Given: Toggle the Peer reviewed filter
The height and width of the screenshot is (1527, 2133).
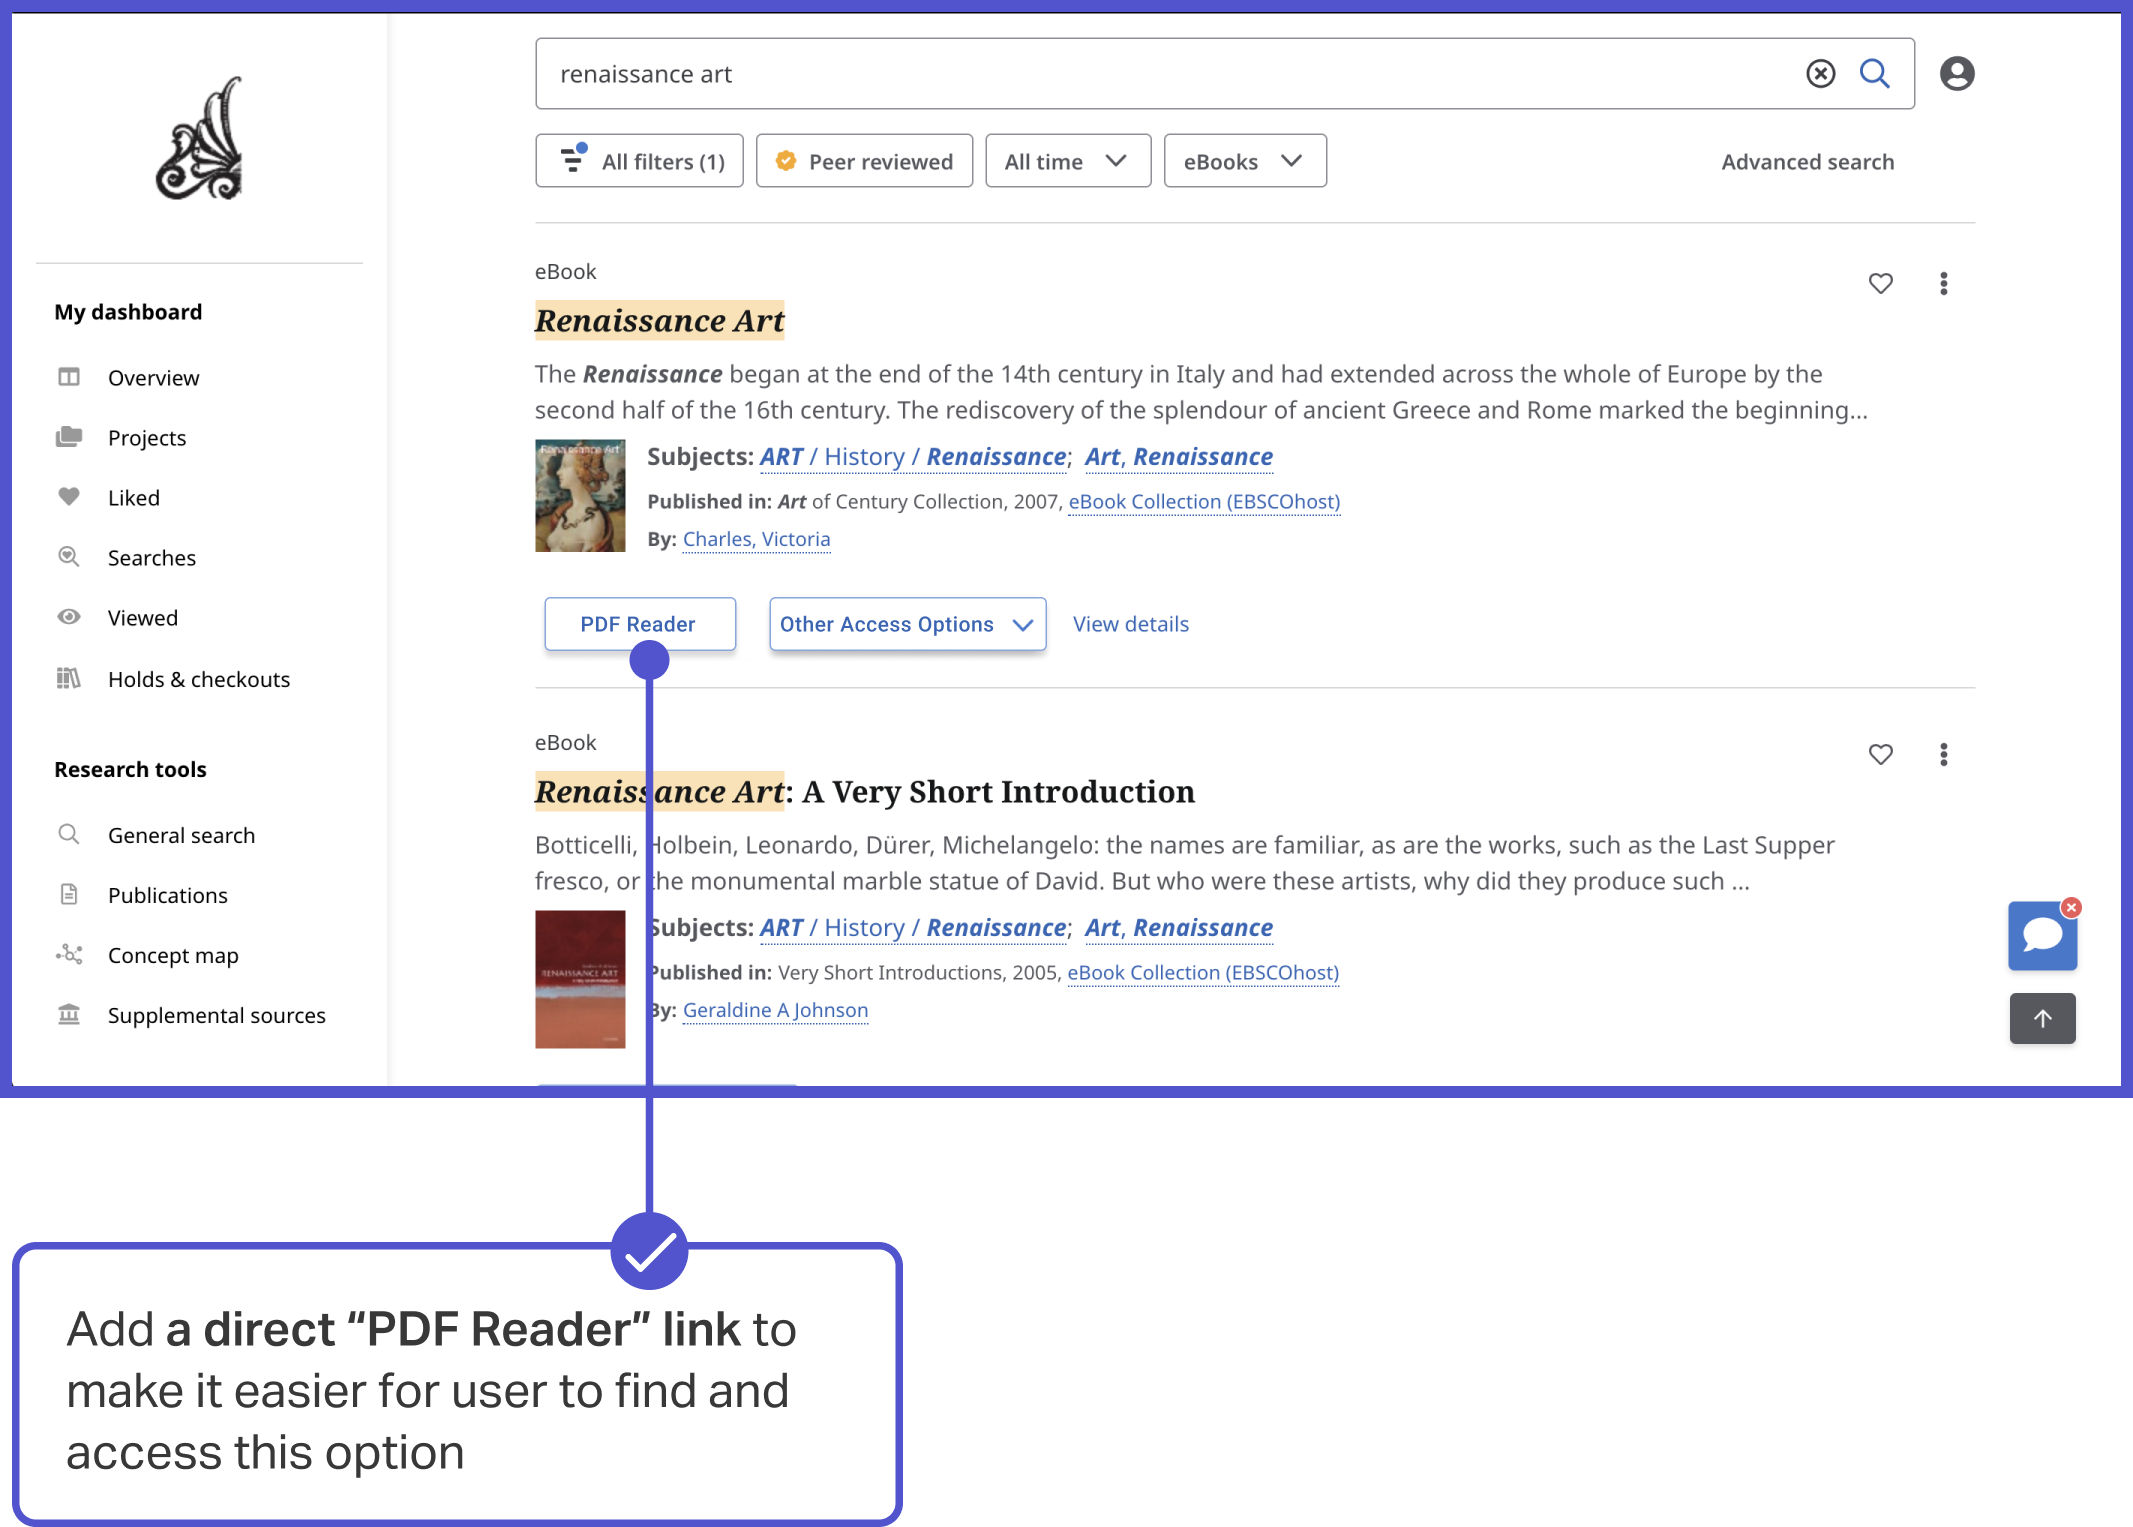Looking at the screenshot, I should [x=864, y=161].
